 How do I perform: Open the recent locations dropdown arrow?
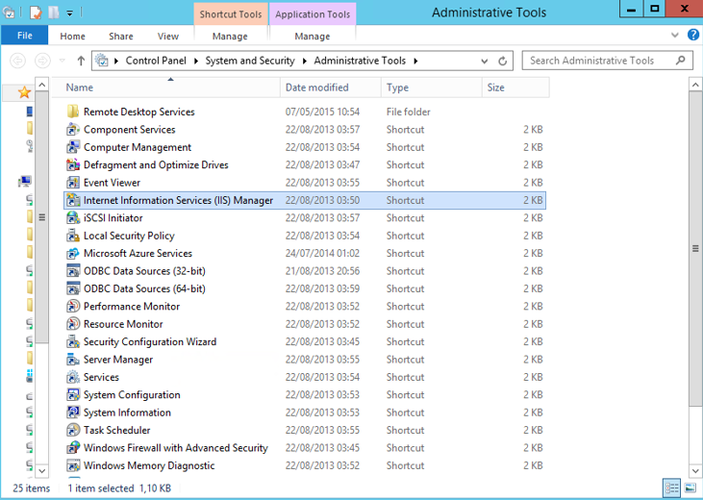[62, 61]
